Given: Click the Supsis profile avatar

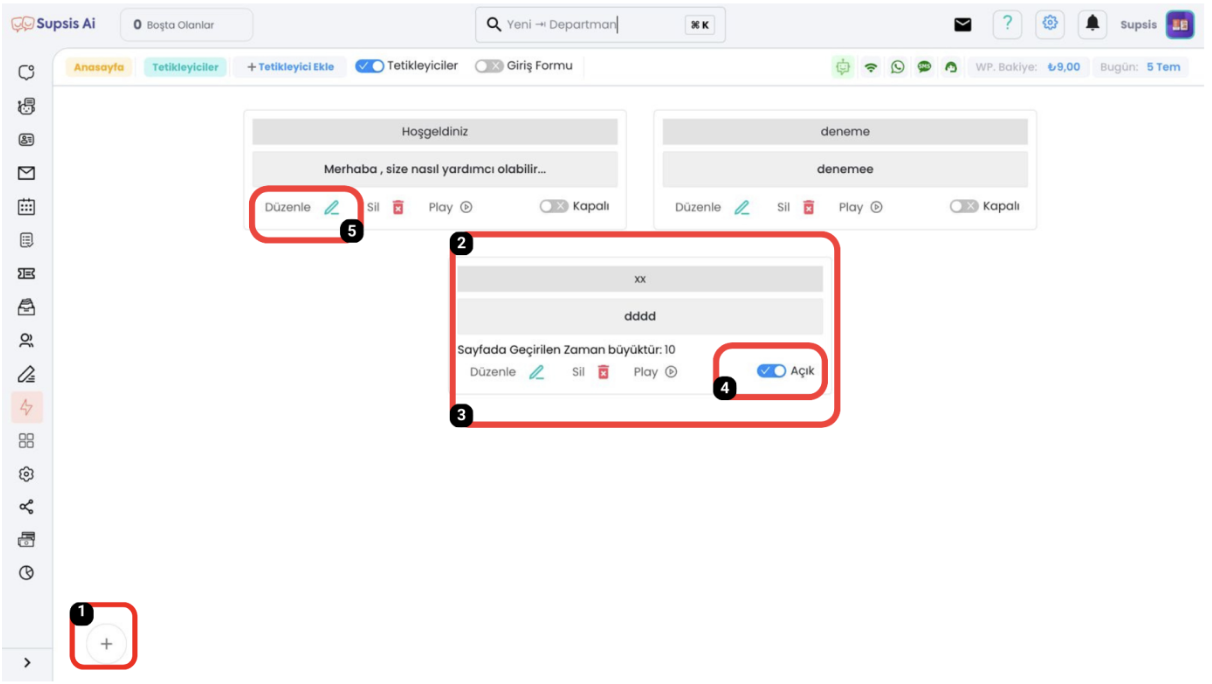Looking at the screenshot, I should [1181, 25].
